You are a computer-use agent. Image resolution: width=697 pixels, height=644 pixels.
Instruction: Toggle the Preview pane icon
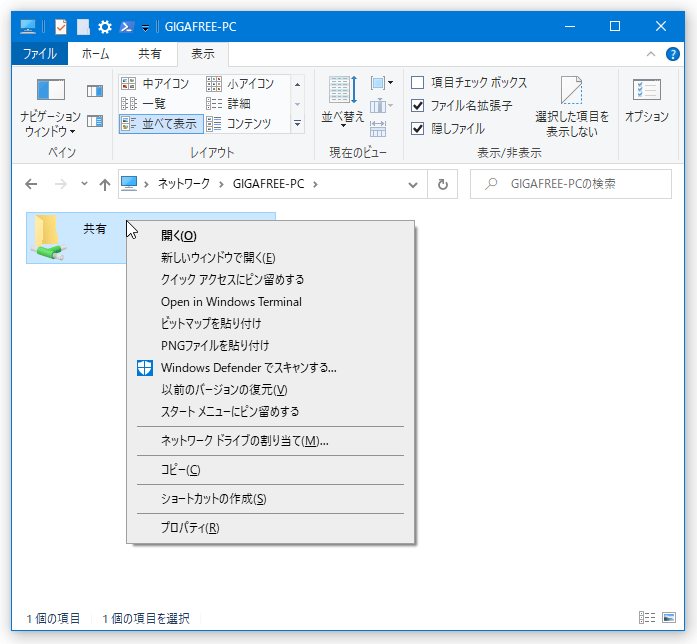click(x=95, y=91)
